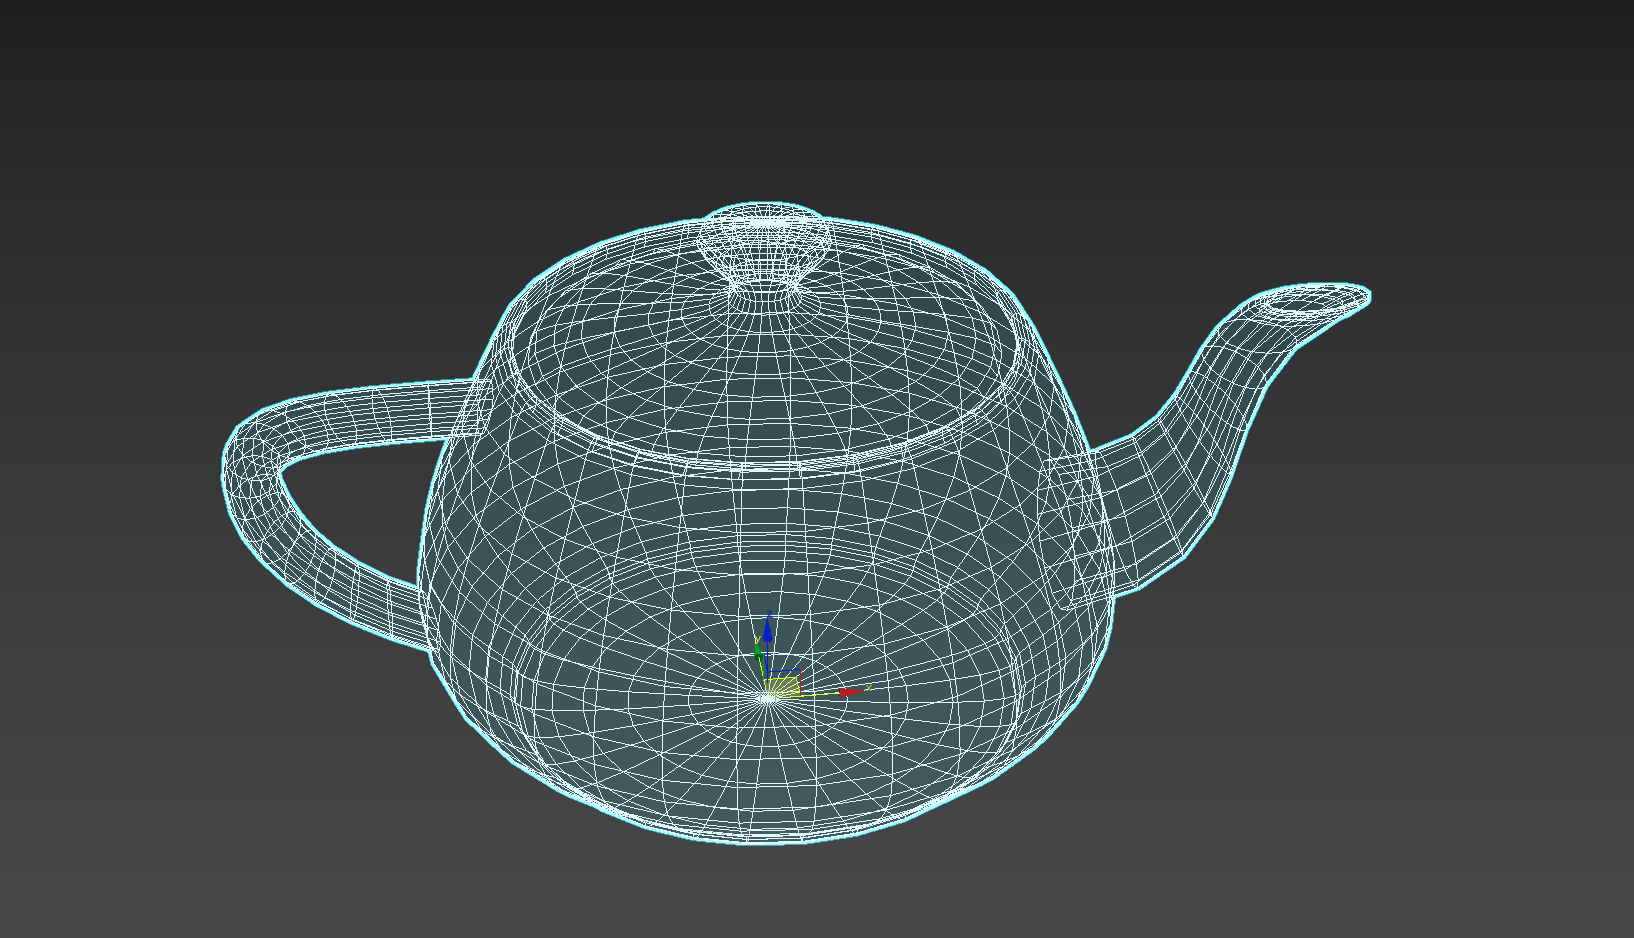
Task: Click the gizmo pivot origin point
Action: pyautogui.click(x=767, y=697)
